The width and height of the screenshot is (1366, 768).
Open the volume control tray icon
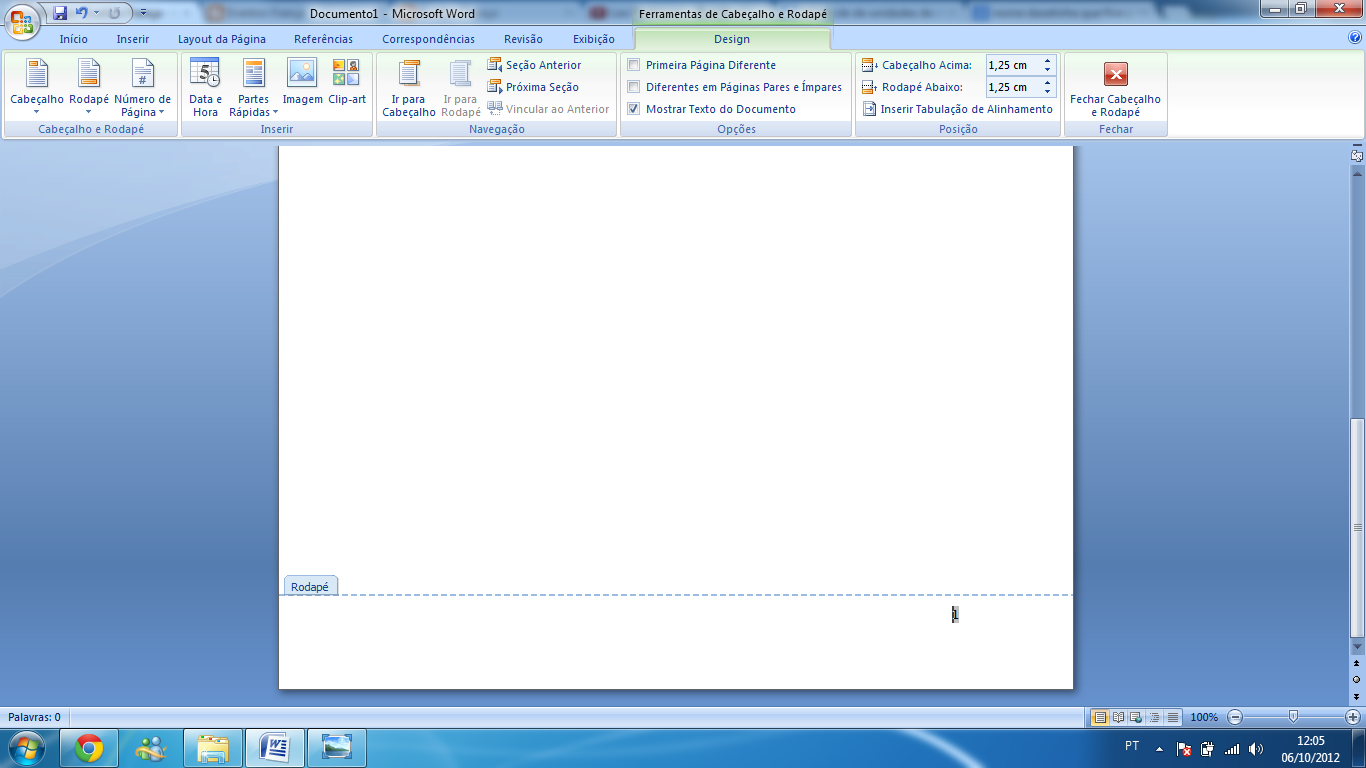click(1256, 748)
